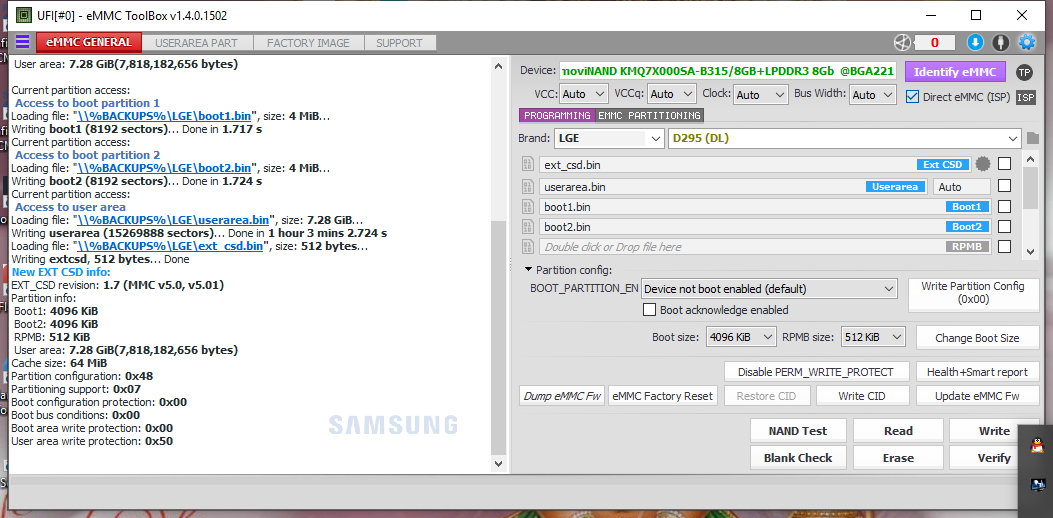This screenshot has width=1053, height=518.
Task: Click the log panel vertical scrollbar thumb
Action: tap(498, 337)
